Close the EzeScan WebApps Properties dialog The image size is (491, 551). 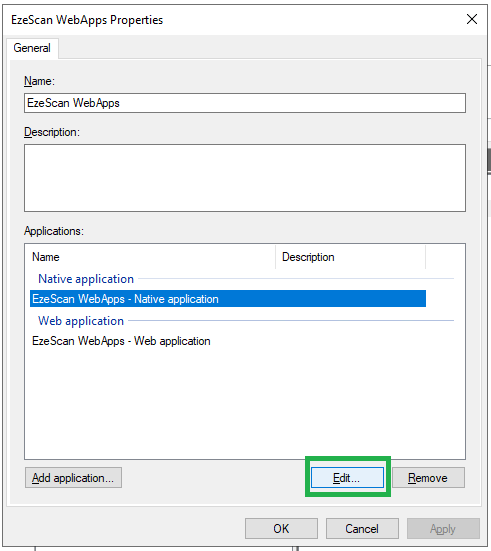point(472,19)
